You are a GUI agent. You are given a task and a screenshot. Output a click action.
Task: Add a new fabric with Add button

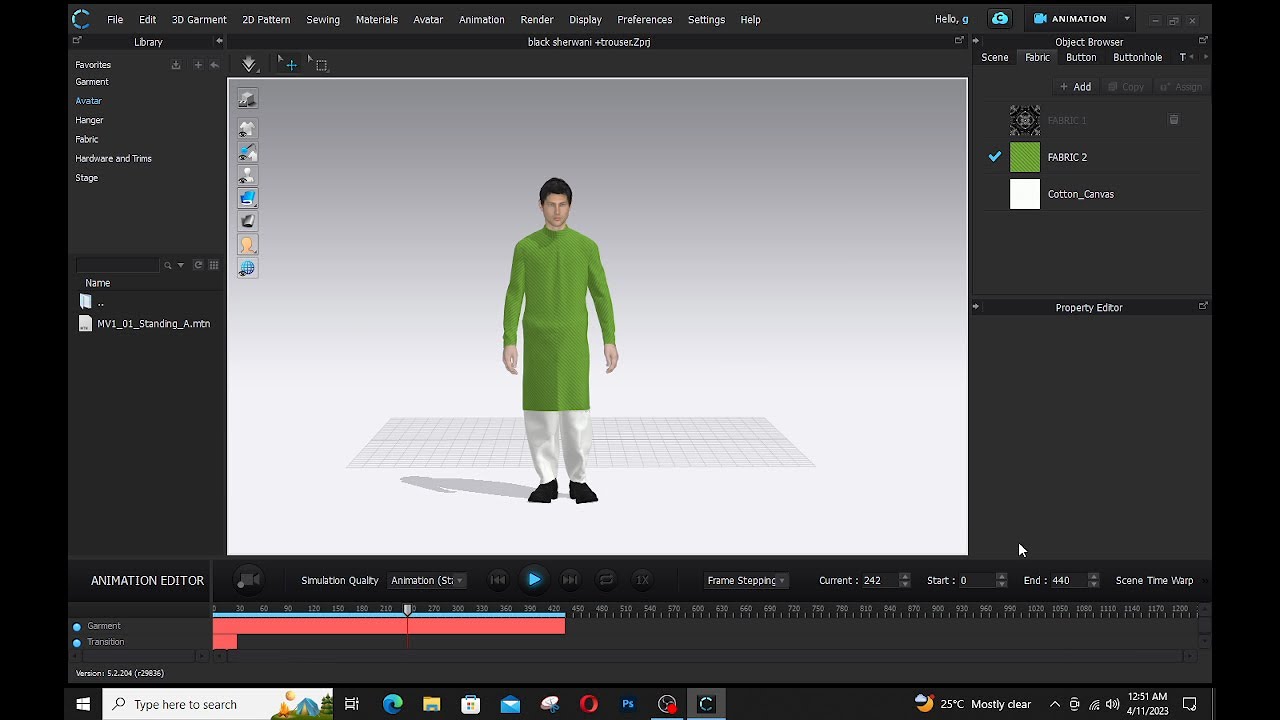pyautogui.click(x=1076, y=87)
